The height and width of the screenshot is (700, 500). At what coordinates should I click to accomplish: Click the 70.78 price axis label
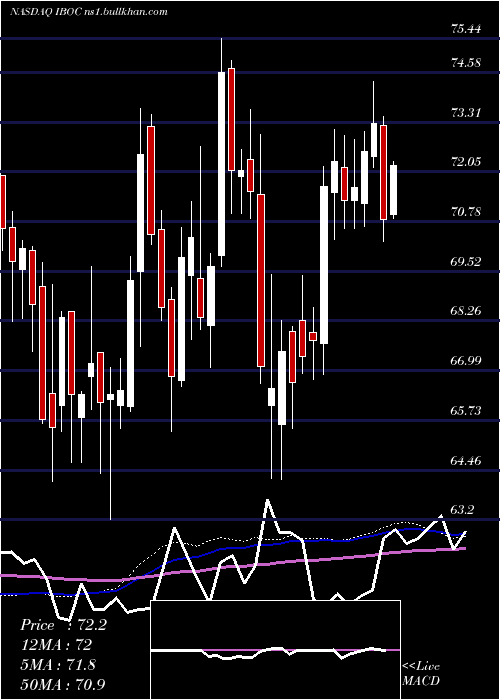point(466,212)
